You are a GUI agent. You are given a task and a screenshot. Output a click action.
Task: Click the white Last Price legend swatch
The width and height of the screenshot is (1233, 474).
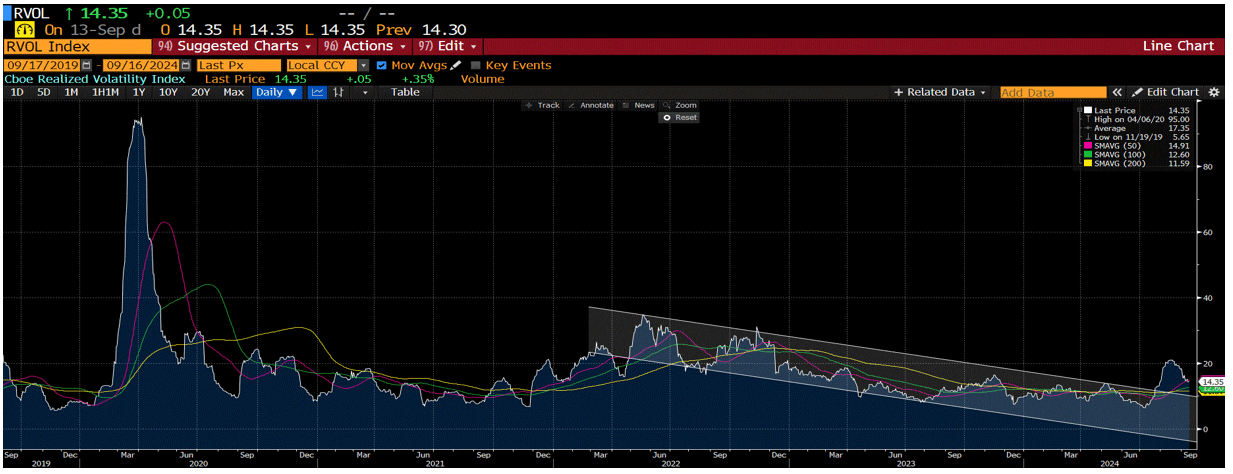click(1088, 110)
